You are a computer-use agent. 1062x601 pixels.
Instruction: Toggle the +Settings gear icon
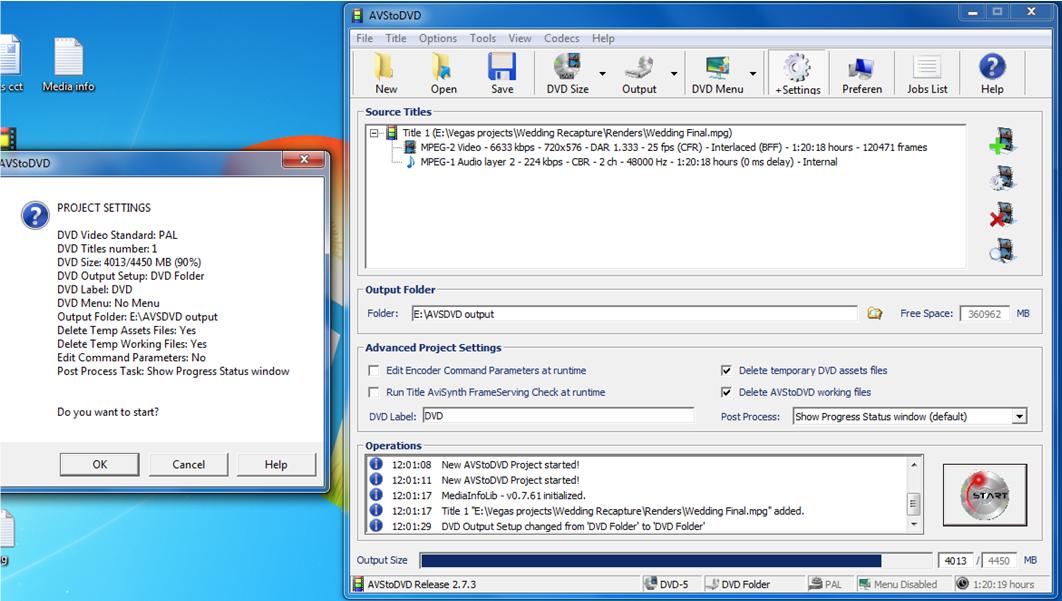798,73
